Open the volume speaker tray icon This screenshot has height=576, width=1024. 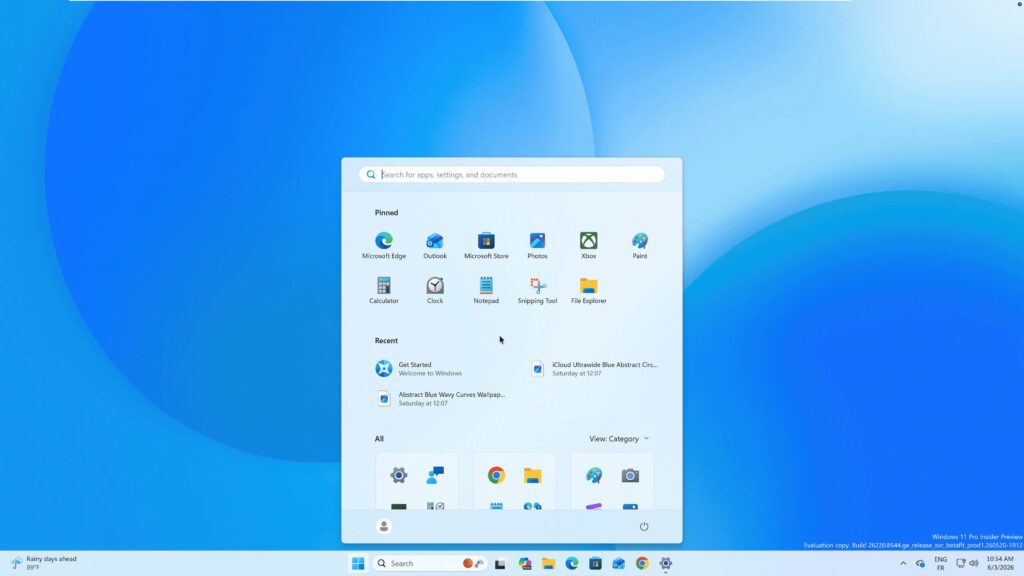[974, 563]
